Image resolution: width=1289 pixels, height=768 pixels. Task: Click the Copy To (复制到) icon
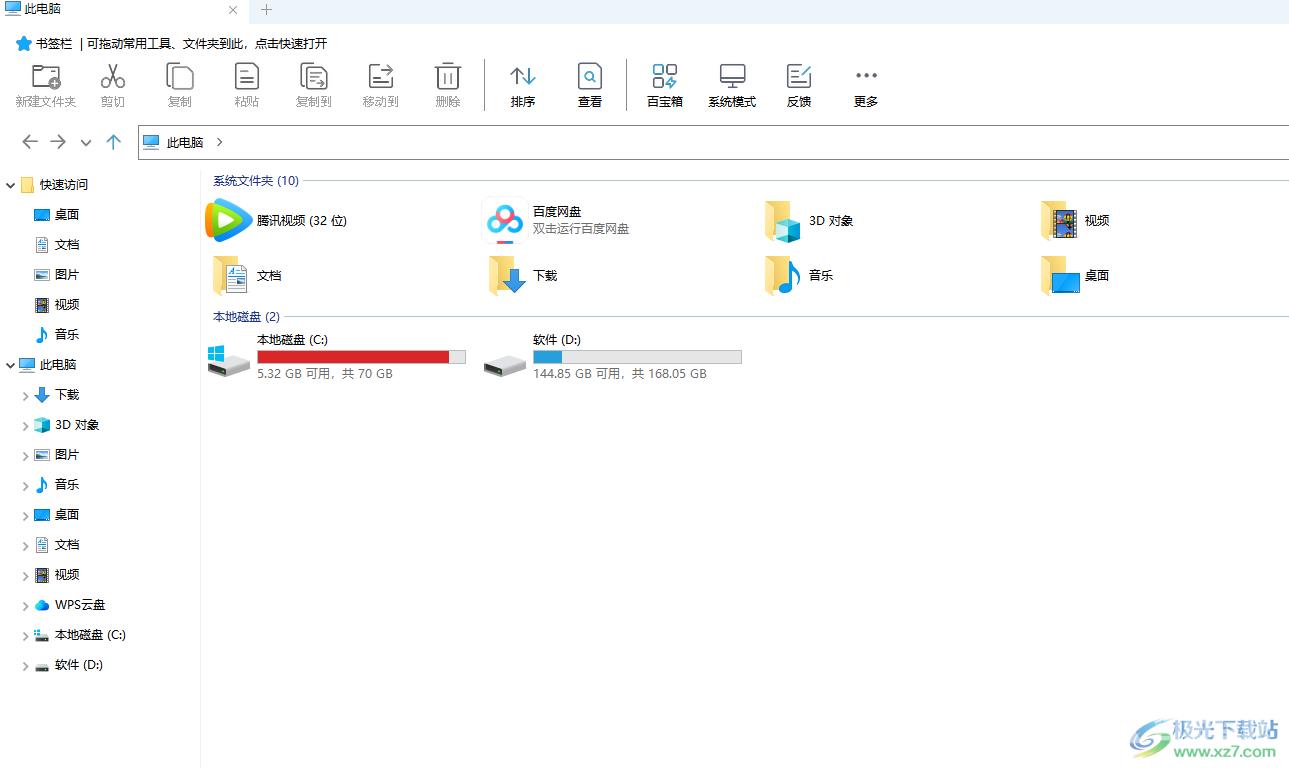314,77
